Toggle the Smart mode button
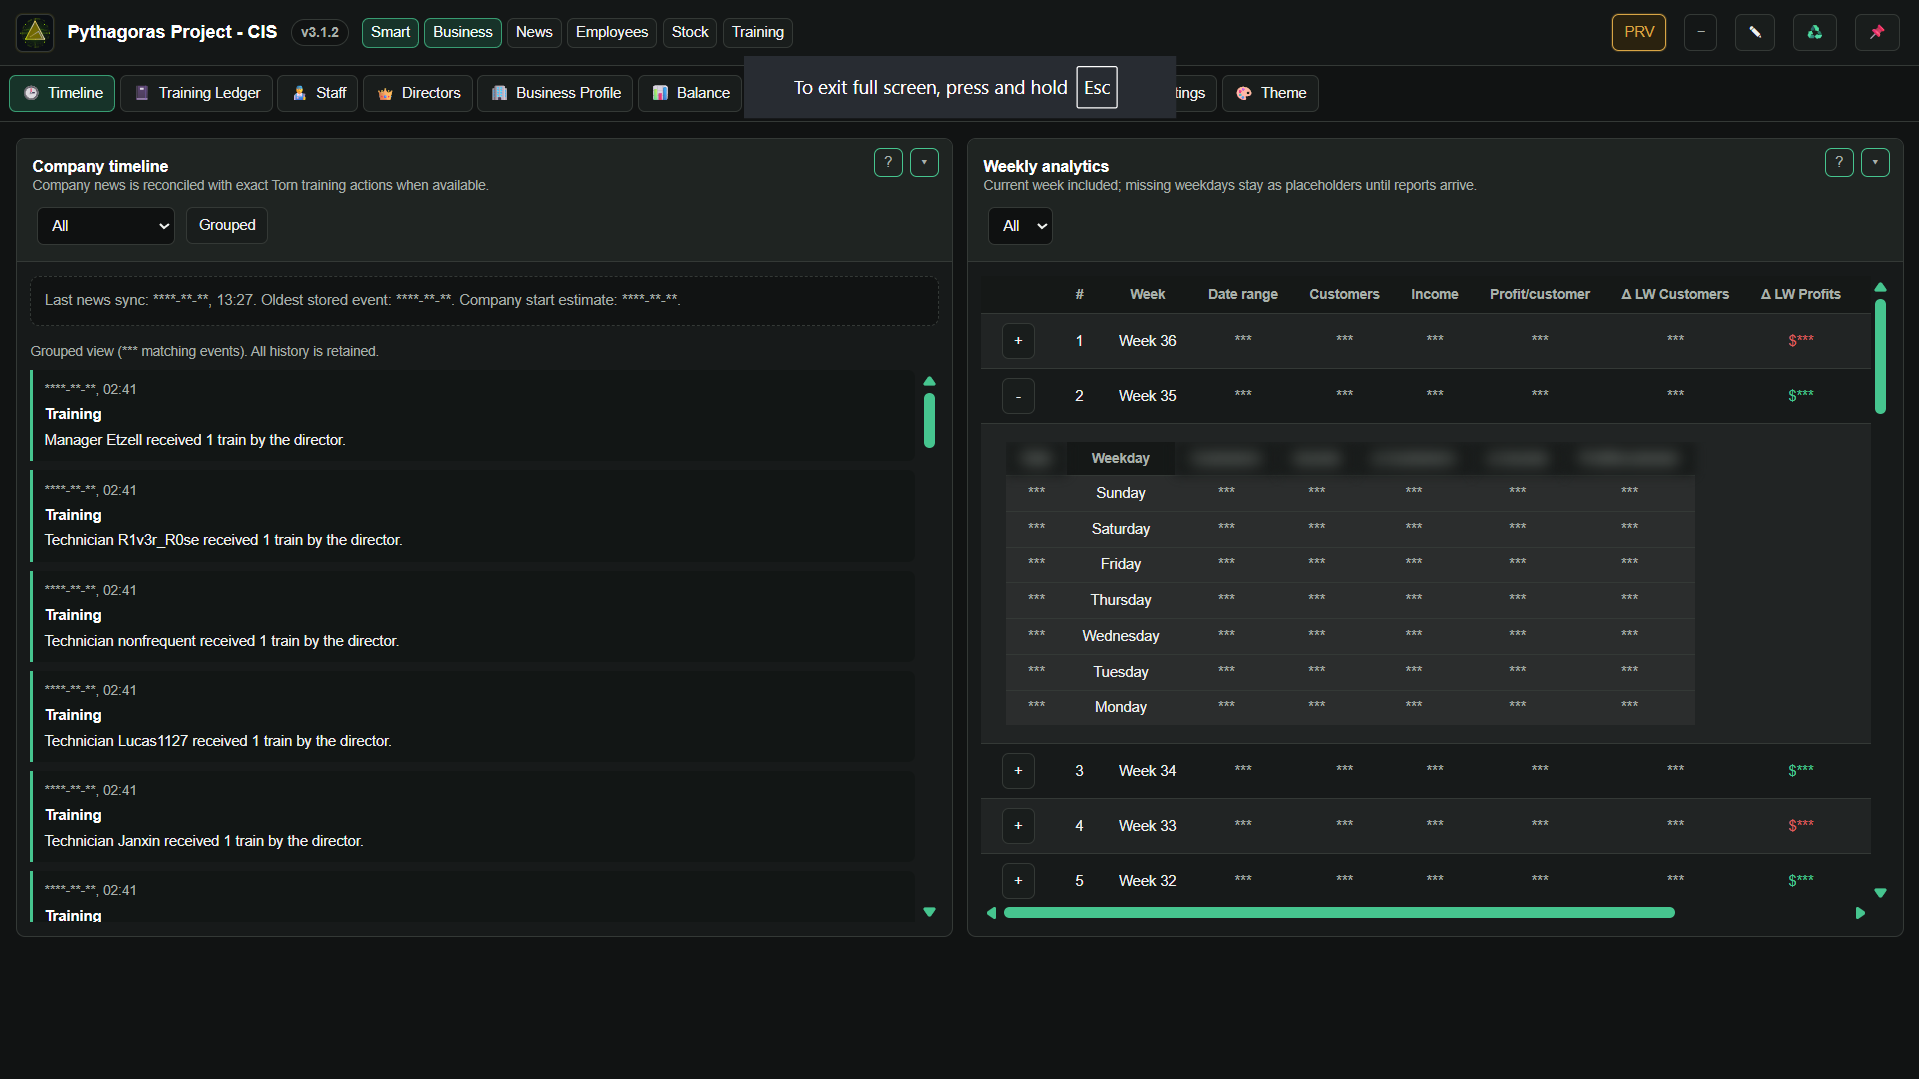 click(390, 32)
